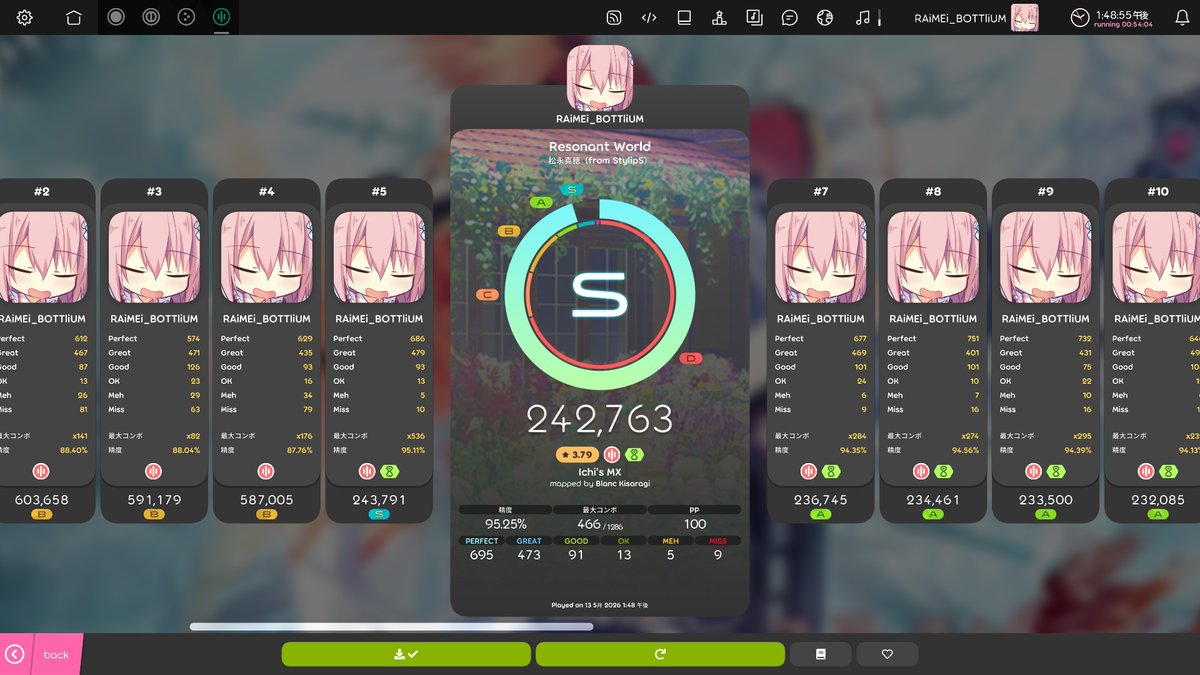Select the #3 score card avatar
The width and height of the screenshot is (1200, 675).
(x=154, y=258)
